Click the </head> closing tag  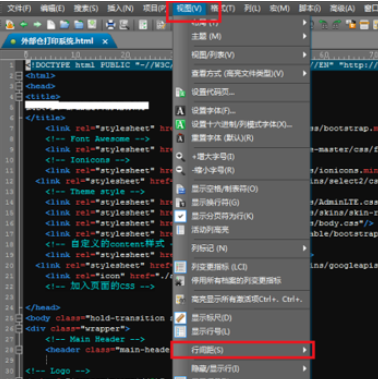coord(43,307)
